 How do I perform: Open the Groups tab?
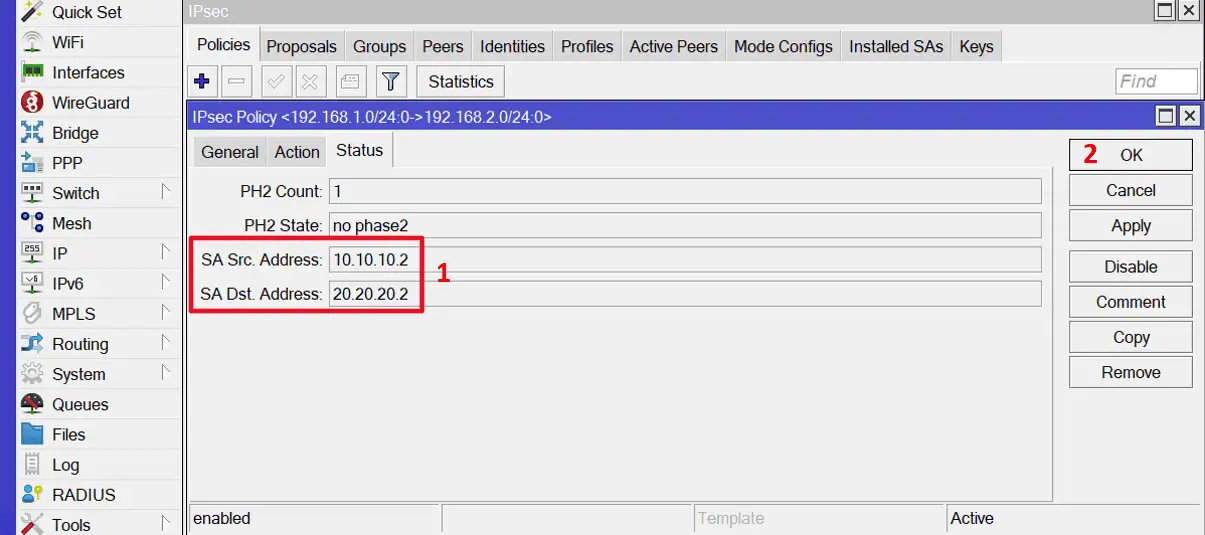point(380,46)
